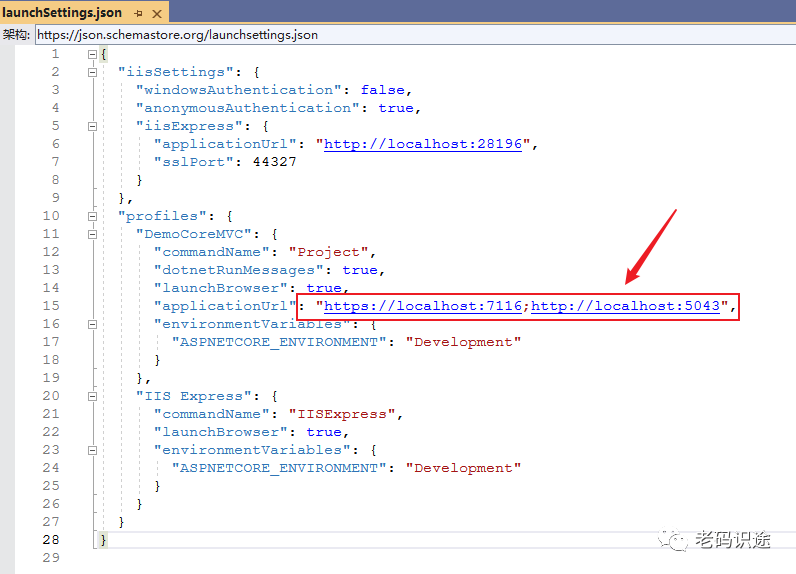796x574 pixels.
Task: Collapse the profiles block
Action: [x=92, y=216]
